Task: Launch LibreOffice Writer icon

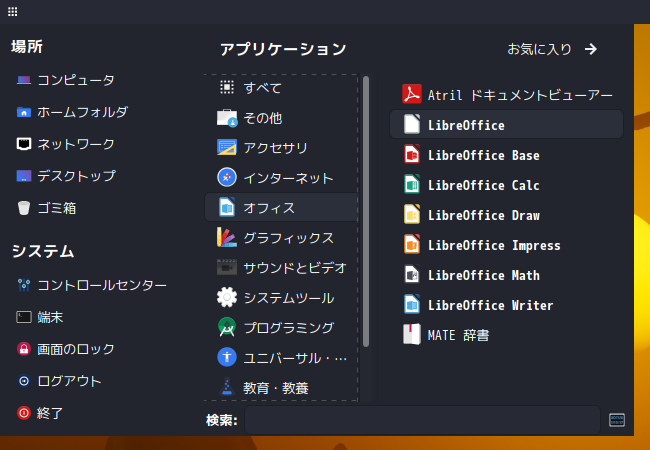Action: click(412, 304)
